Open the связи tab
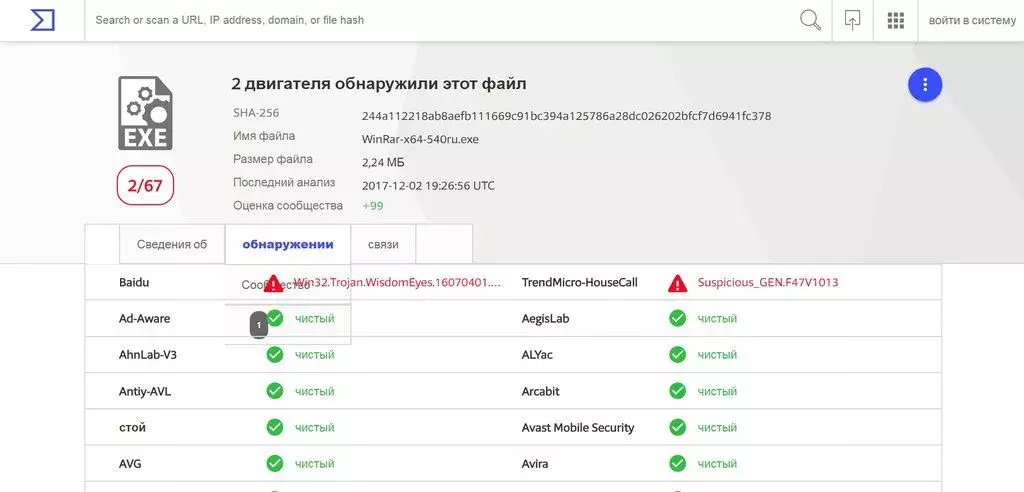Viewport: 1024px width, 492px height. click(383, 244)
